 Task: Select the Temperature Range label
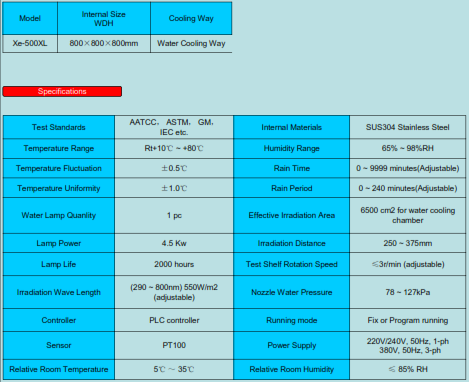[59, 148]
